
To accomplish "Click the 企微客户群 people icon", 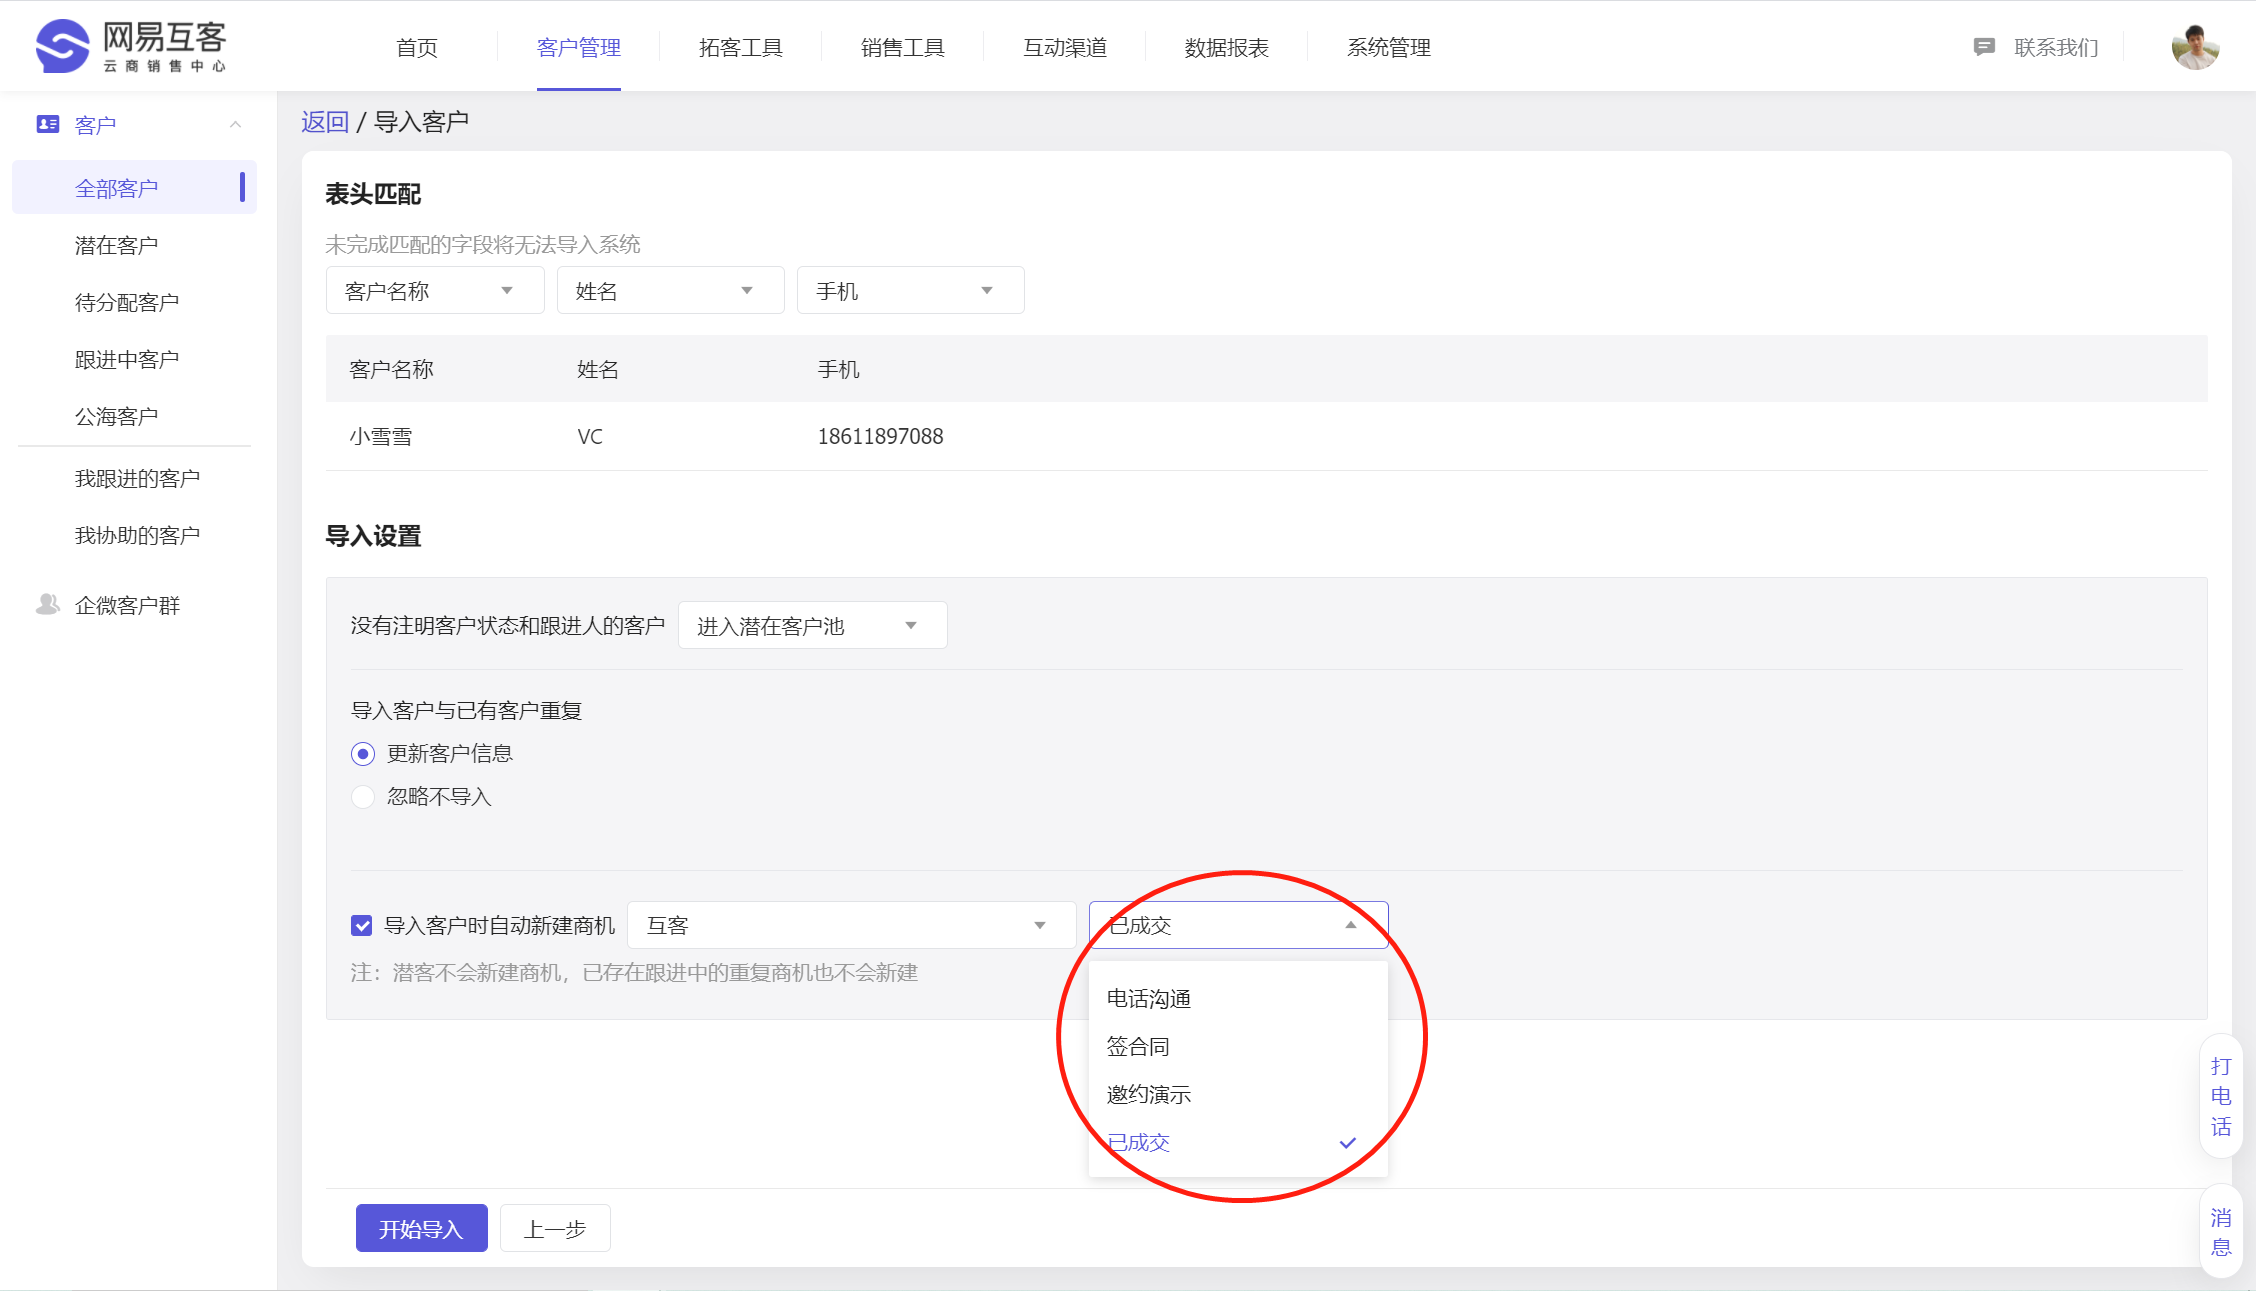I will (x=47, y=604).
